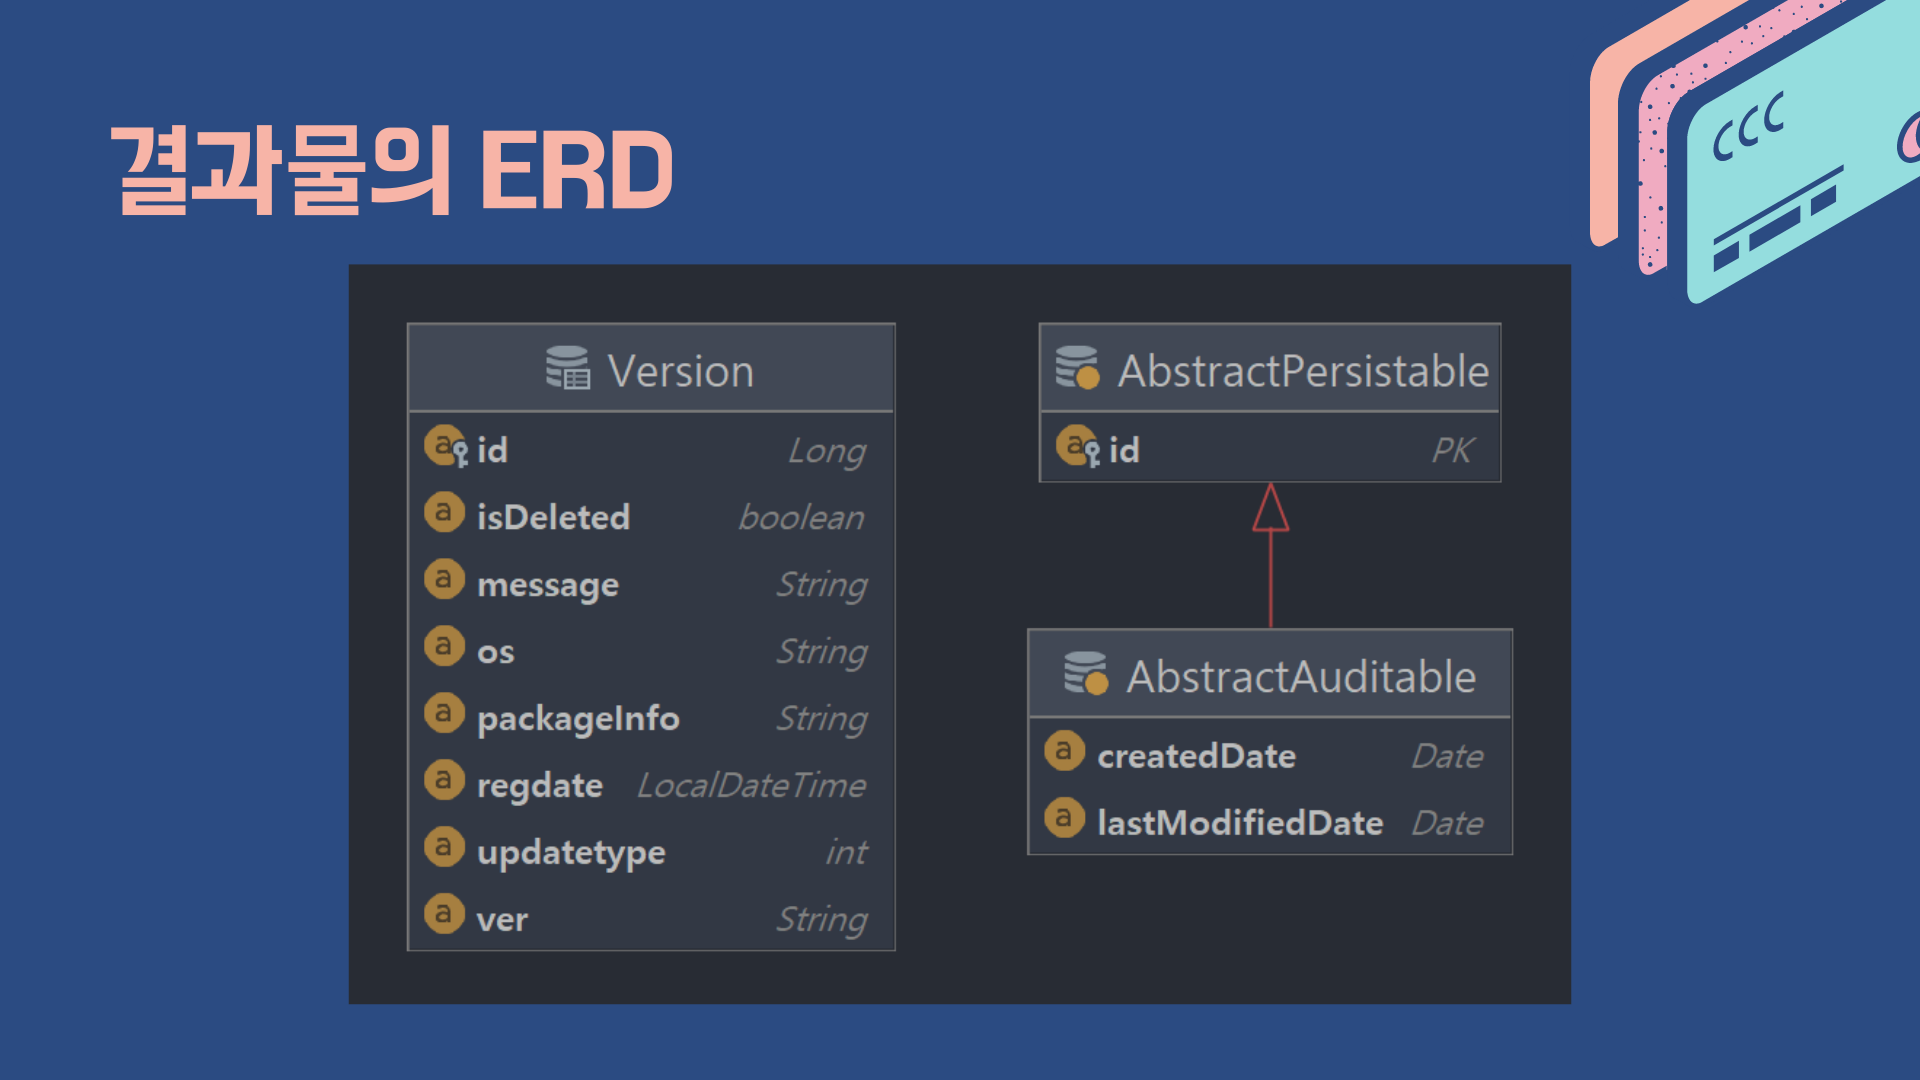Click the attribute icon next to isDeleted

pyautogui.click(x=444, y=512)
